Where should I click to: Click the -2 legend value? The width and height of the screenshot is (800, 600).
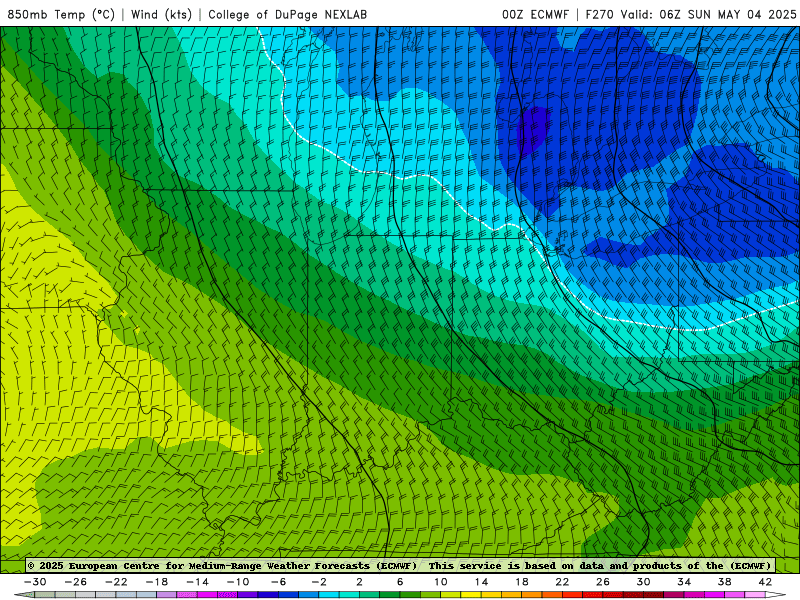319,582
